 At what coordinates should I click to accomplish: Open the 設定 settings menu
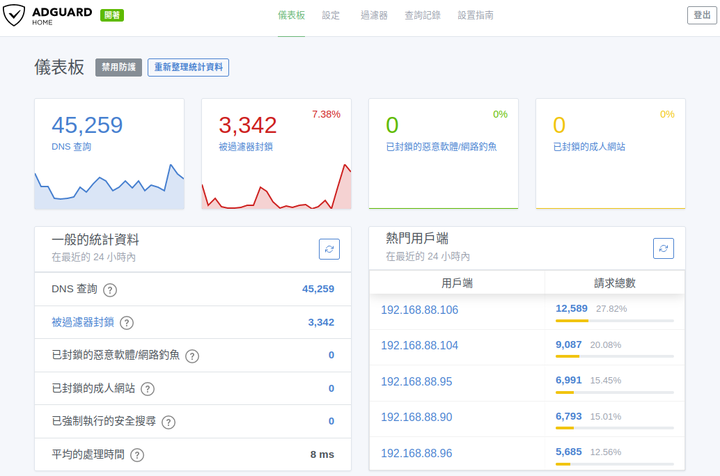(331, 16)
